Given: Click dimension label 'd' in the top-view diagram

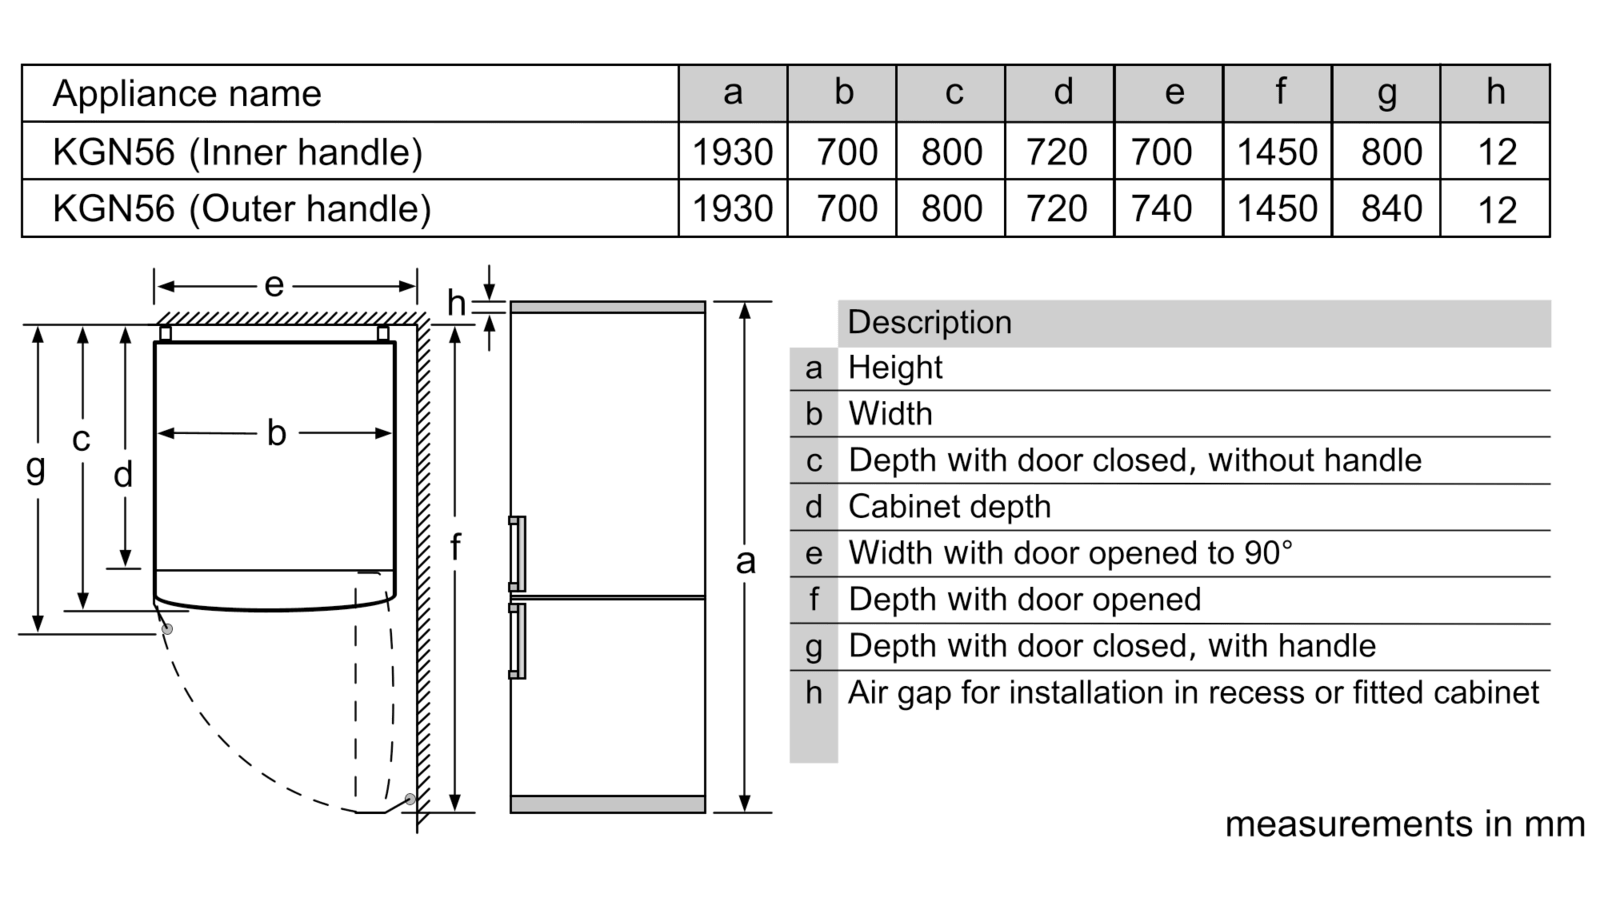Looking at the screenshot, I should [x=123, y=474].
